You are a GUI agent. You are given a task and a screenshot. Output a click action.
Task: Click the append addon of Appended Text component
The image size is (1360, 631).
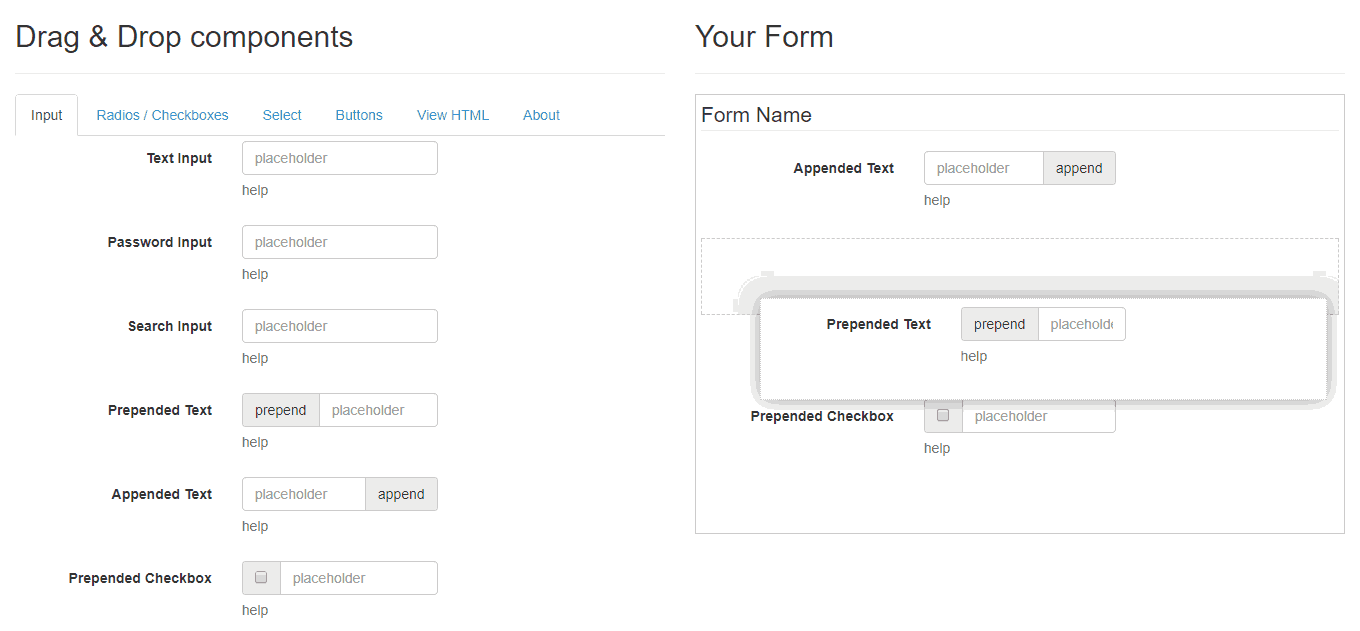pos(401,494)
